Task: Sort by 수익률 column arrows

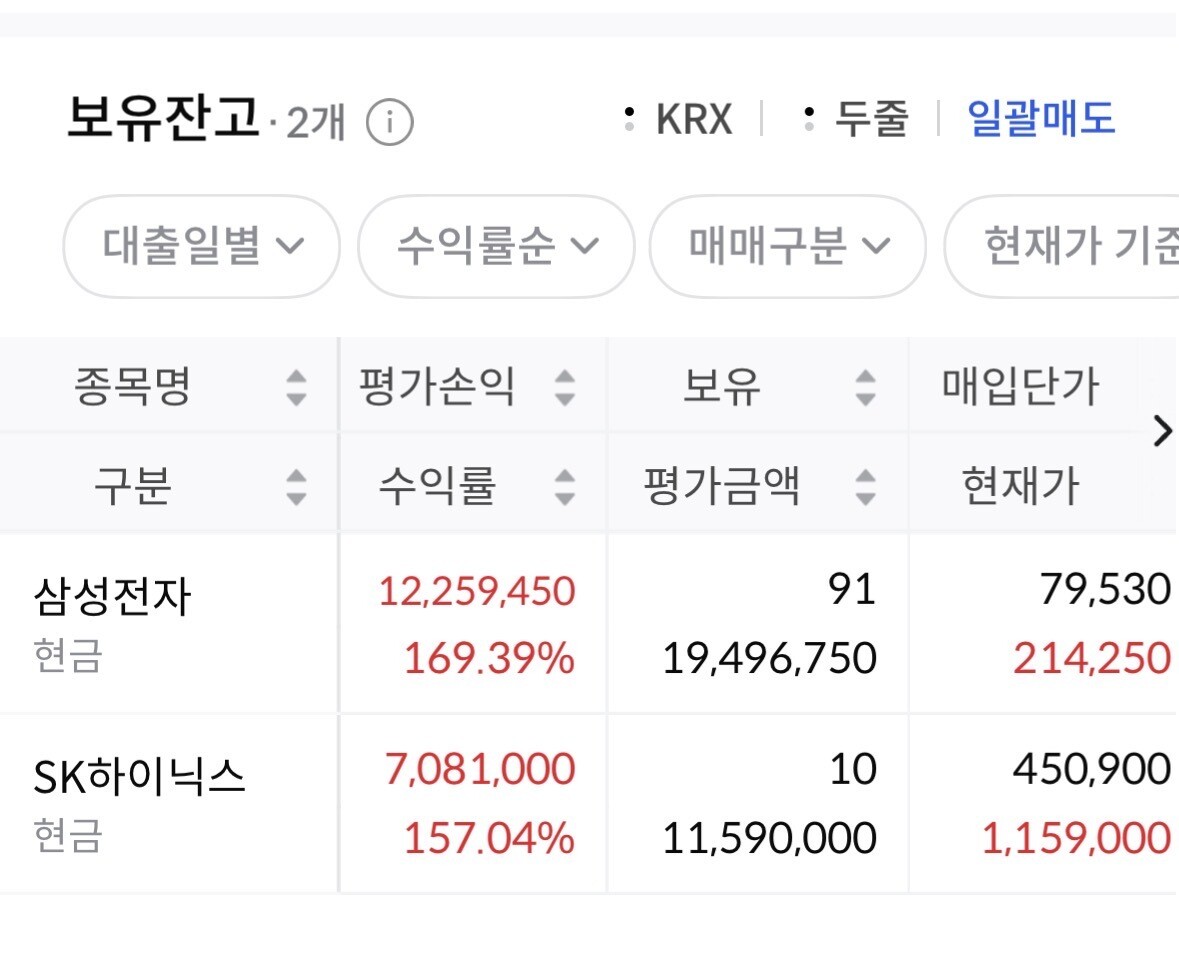Action: point(565,487)
